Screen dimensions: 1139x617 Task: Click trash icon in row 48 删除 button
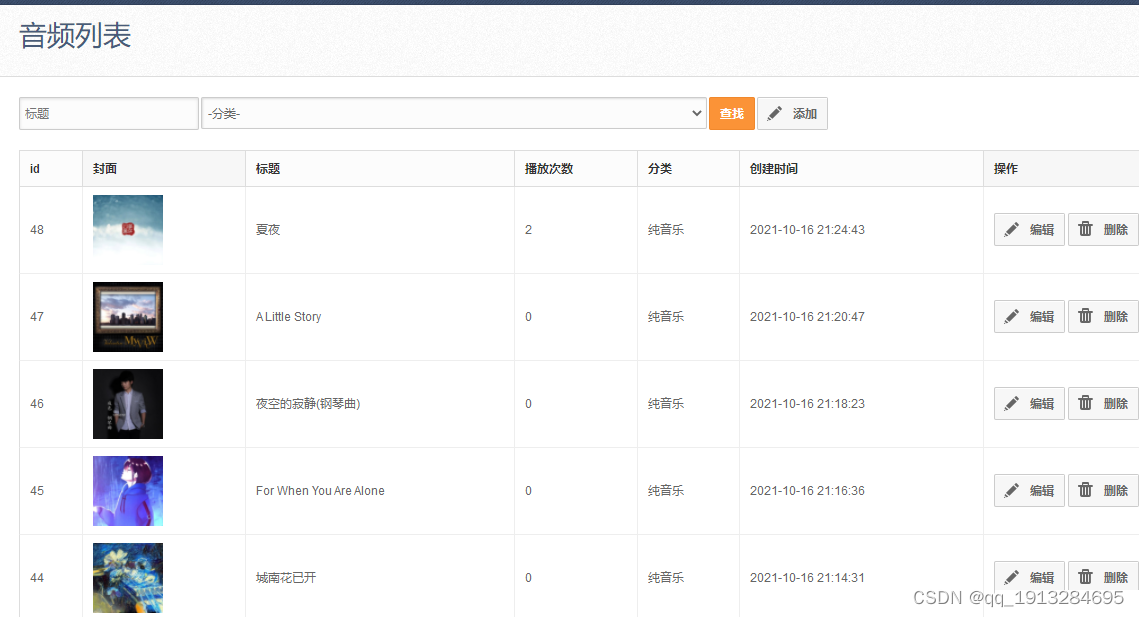1085,229
